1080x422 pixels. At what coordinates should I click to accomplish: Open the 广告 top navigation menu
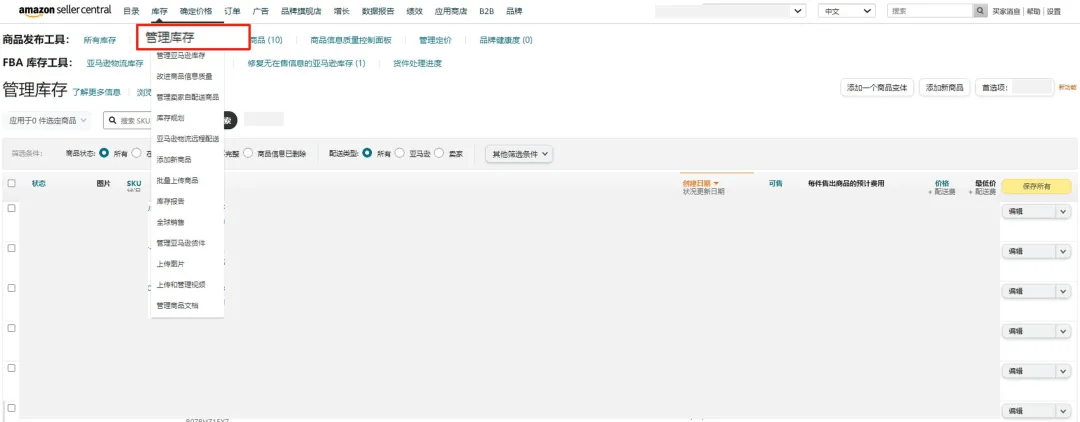click(x=260, y=11)
